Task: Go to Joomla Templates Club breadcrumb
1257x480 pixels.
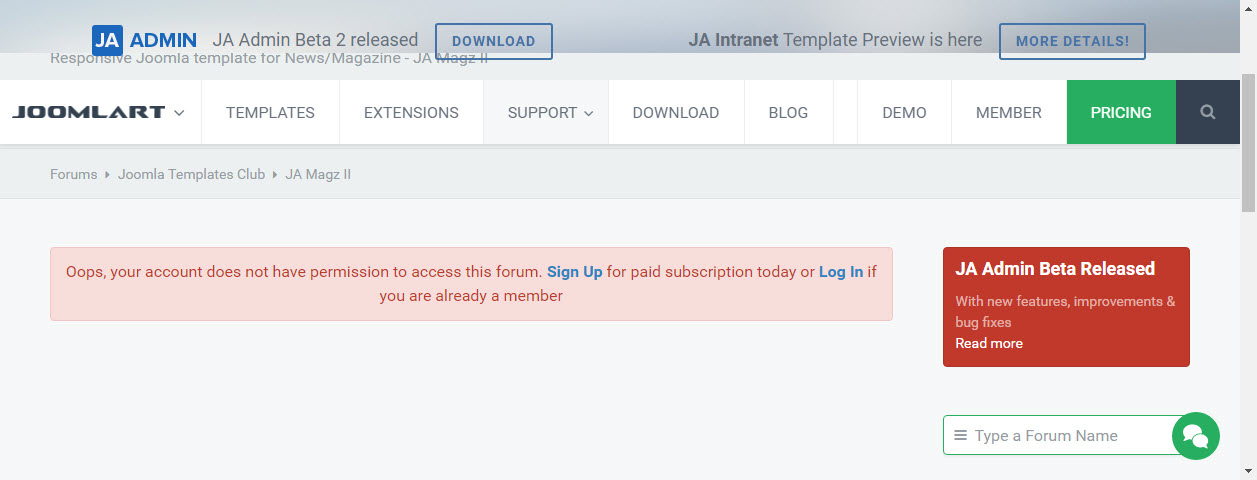Action: [191, 174]
